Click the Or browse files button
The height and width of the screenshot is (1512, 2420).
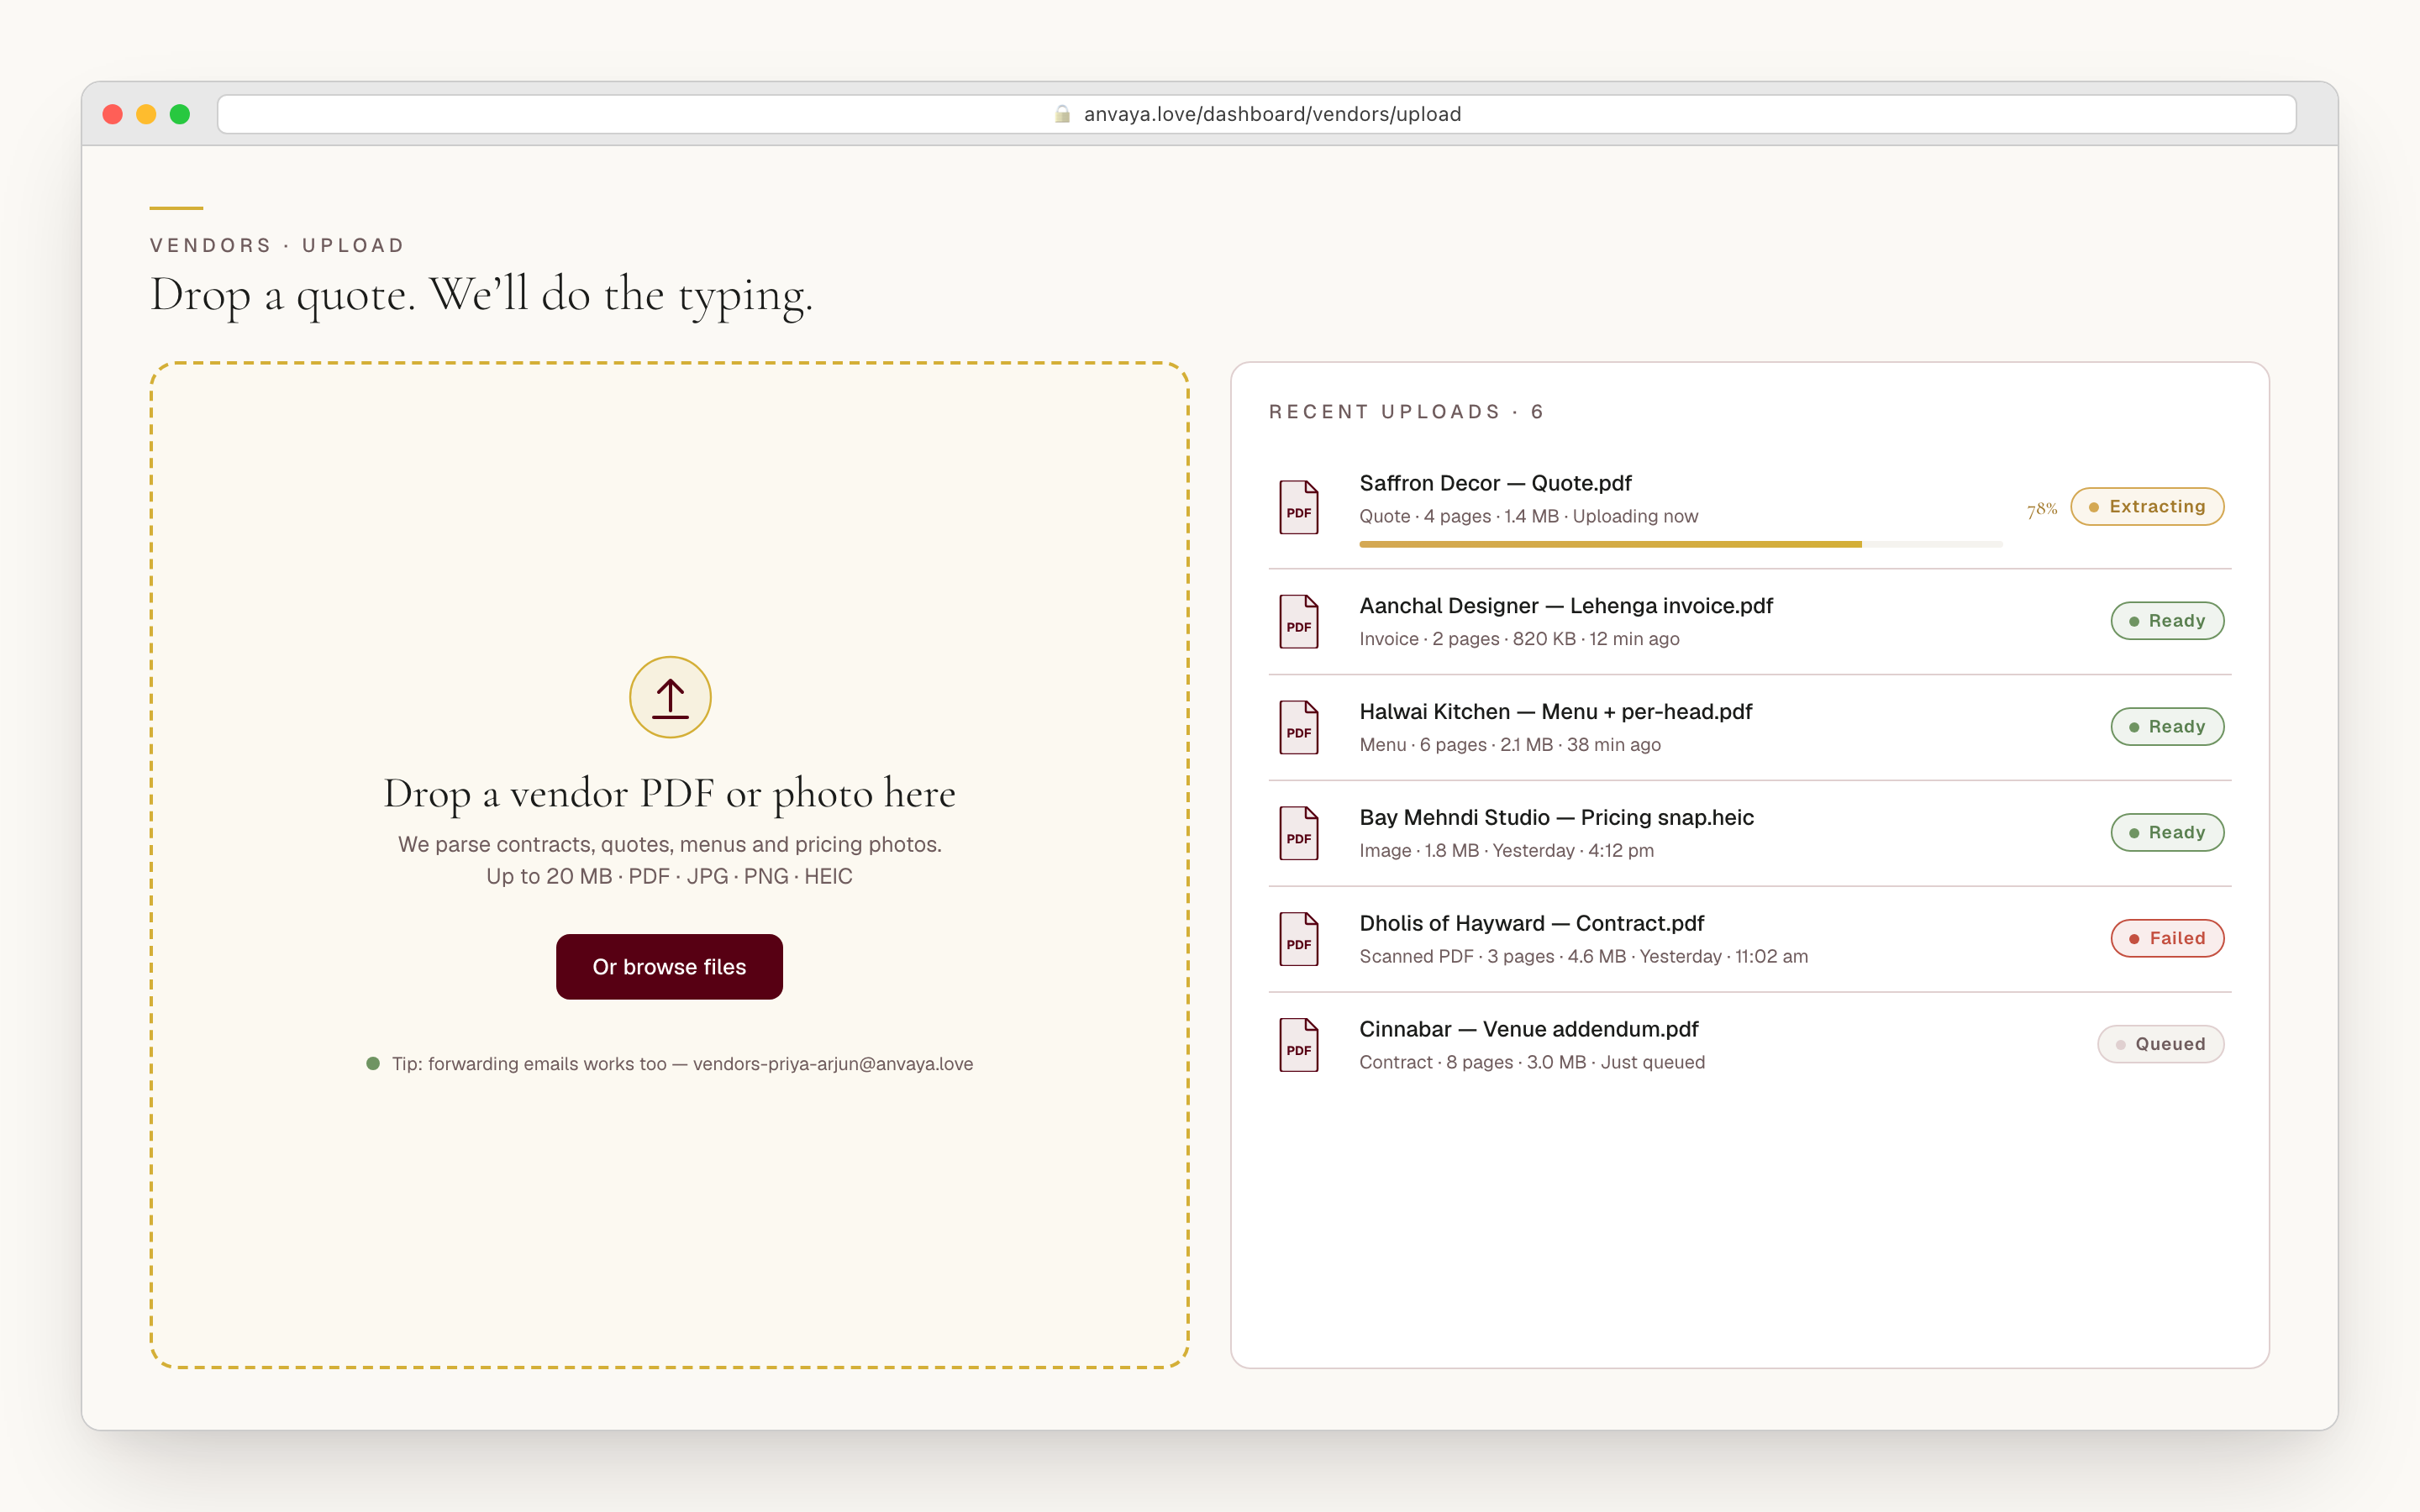pos(669,966)
